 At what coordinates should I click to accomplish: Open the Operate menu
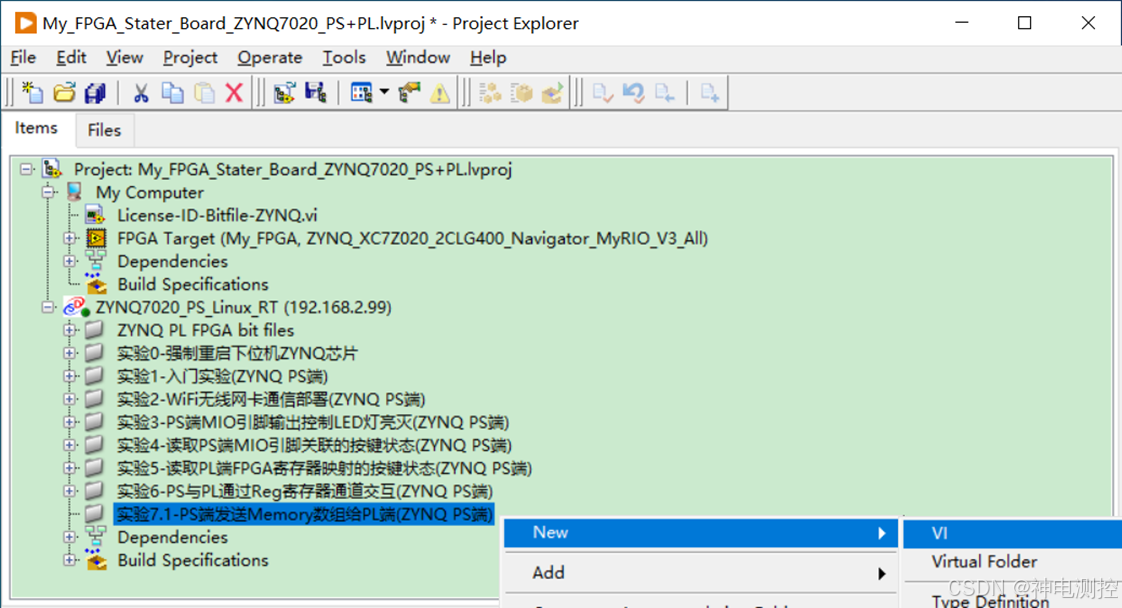point(270,57)
